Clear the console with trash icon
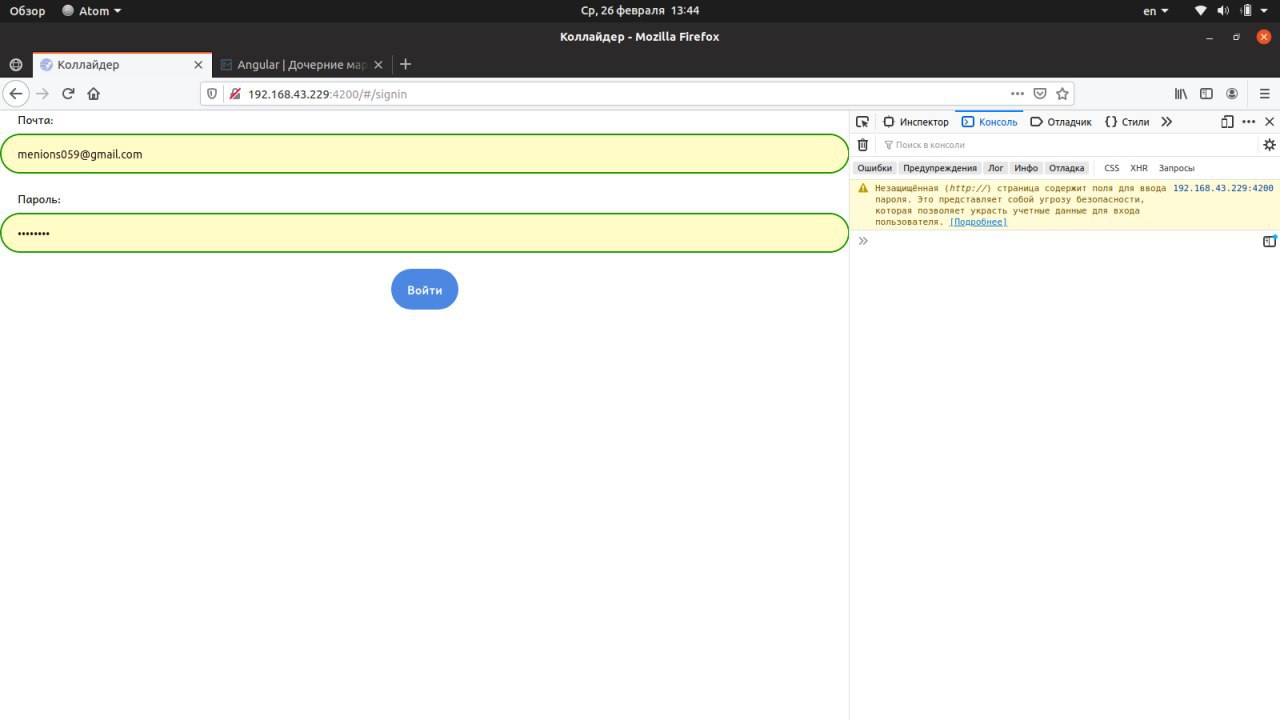 (863, 145)
